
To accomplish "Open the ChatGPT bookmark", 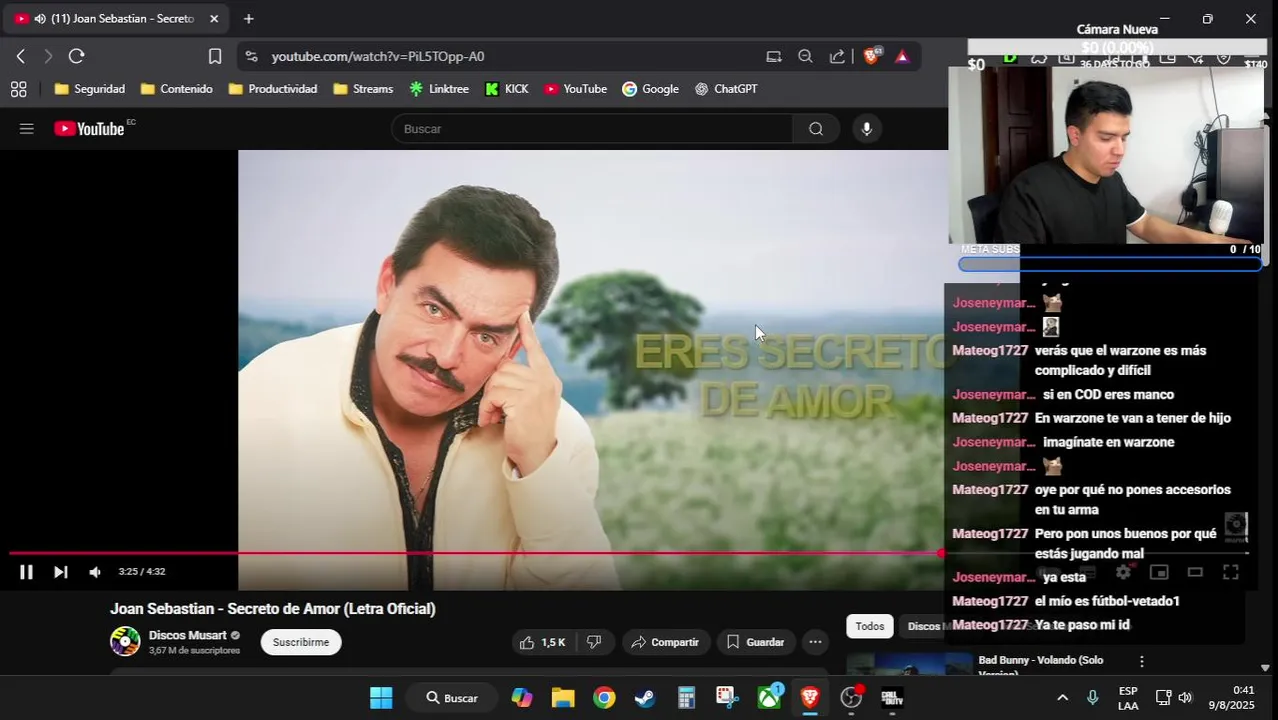I will pyautogui.click(x=726, y=89).
